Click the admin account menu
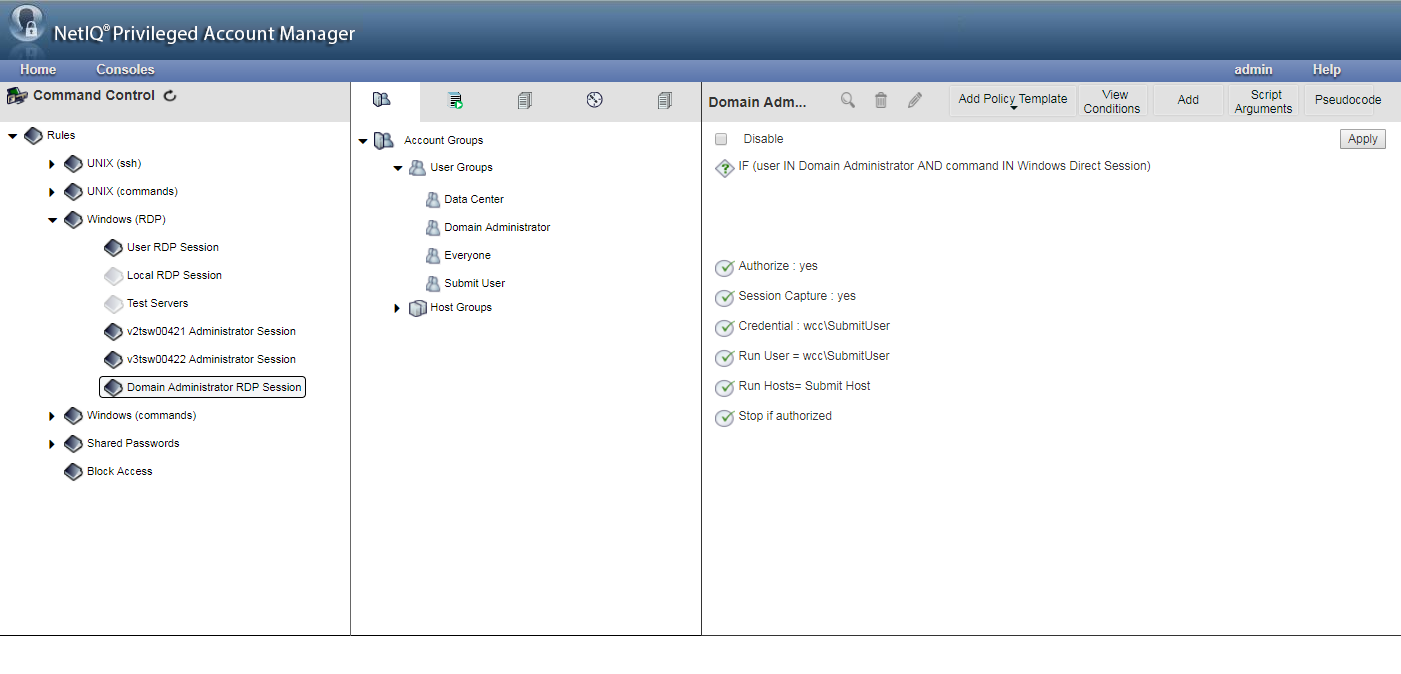 [x=1253, y=70]
